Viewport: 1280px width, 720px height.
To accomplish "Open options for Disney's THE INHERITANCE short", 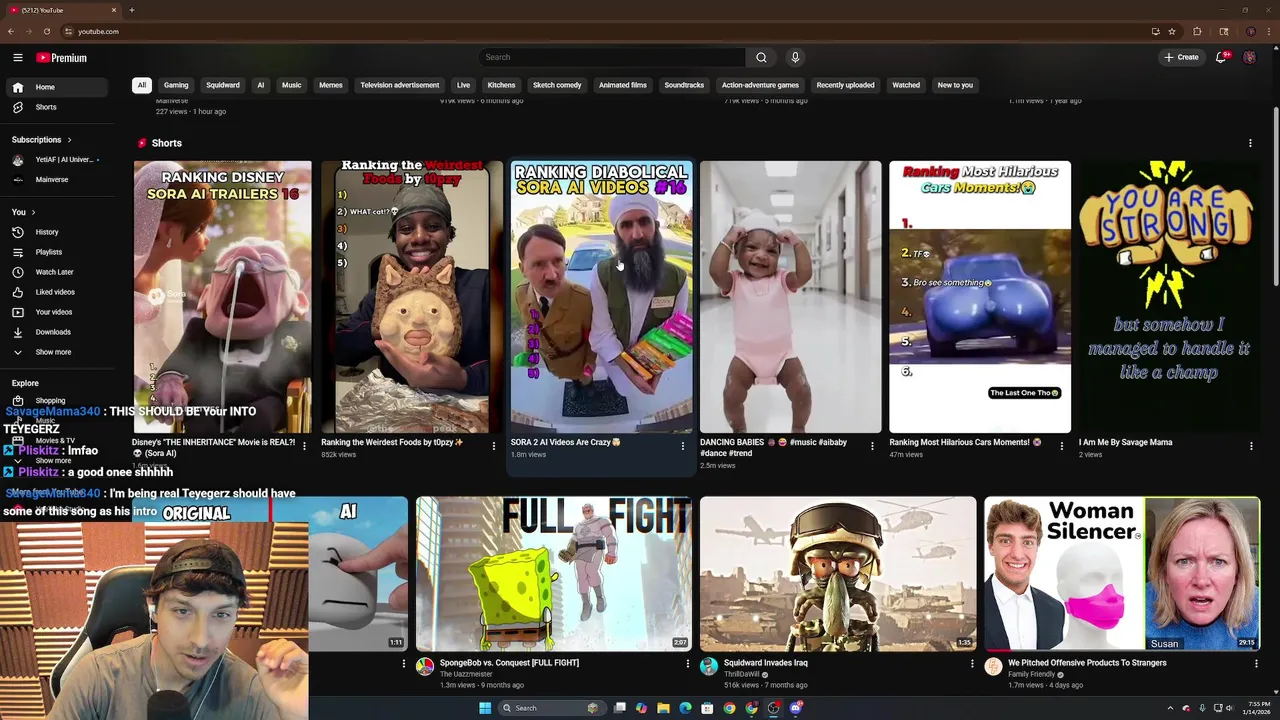I will click(304, 446).
